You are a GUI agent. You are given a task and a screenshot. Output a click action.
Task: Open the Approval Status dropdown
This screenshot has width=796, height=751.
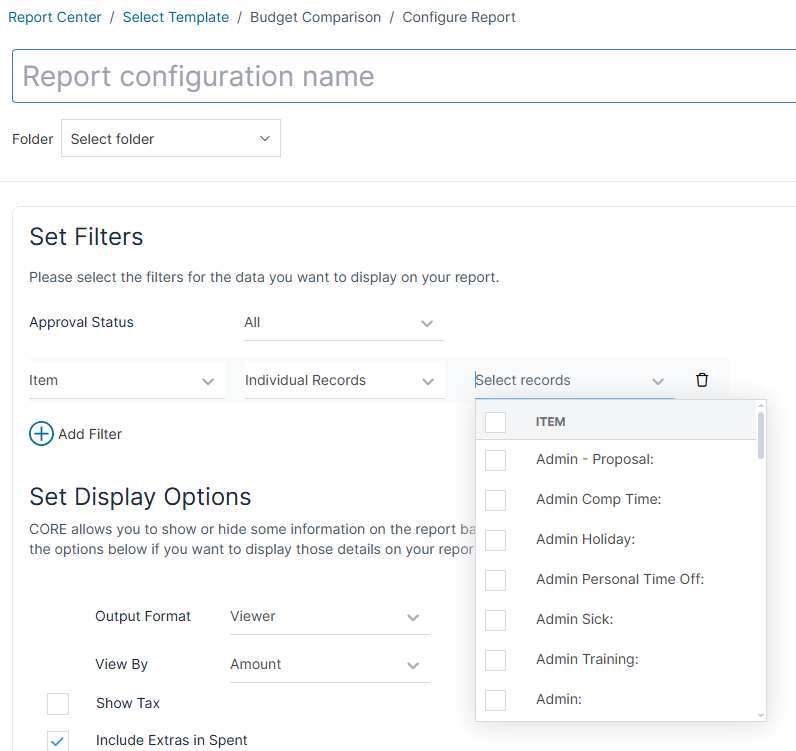click(x=344, y=323)
